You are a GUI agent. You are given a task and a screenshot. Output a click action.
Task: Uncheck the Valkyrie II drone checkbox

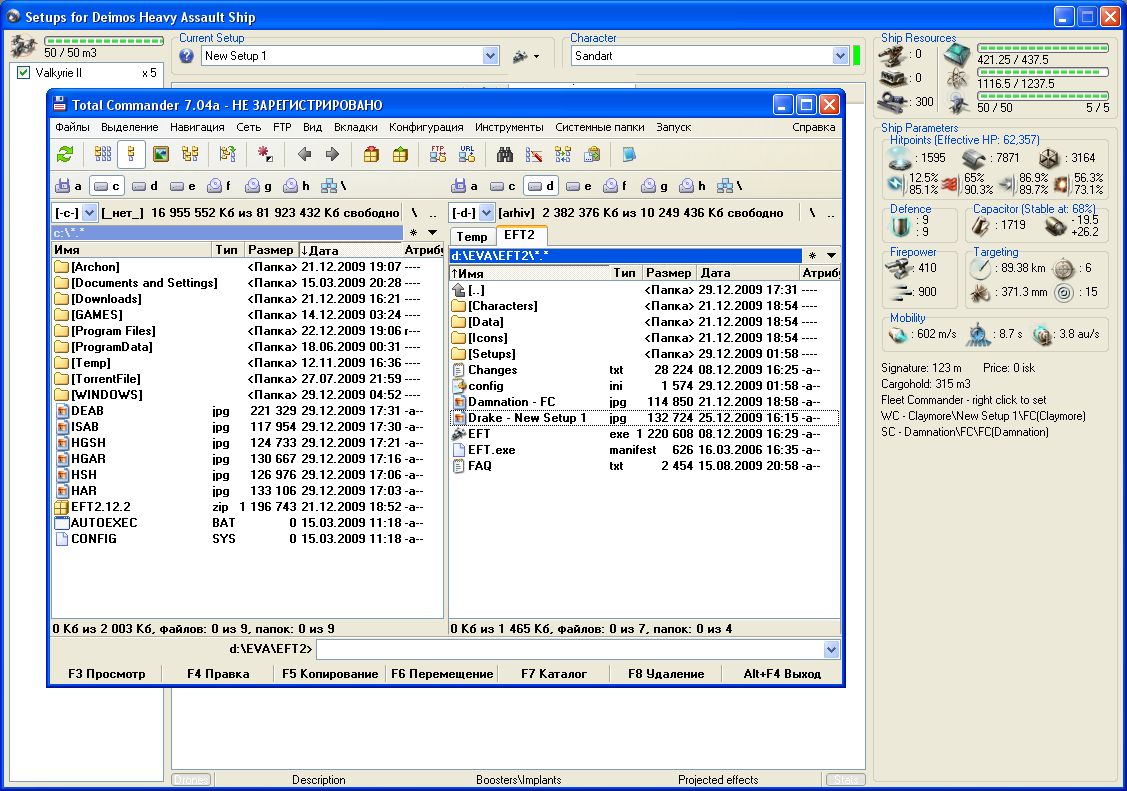(x=24, y=73)
